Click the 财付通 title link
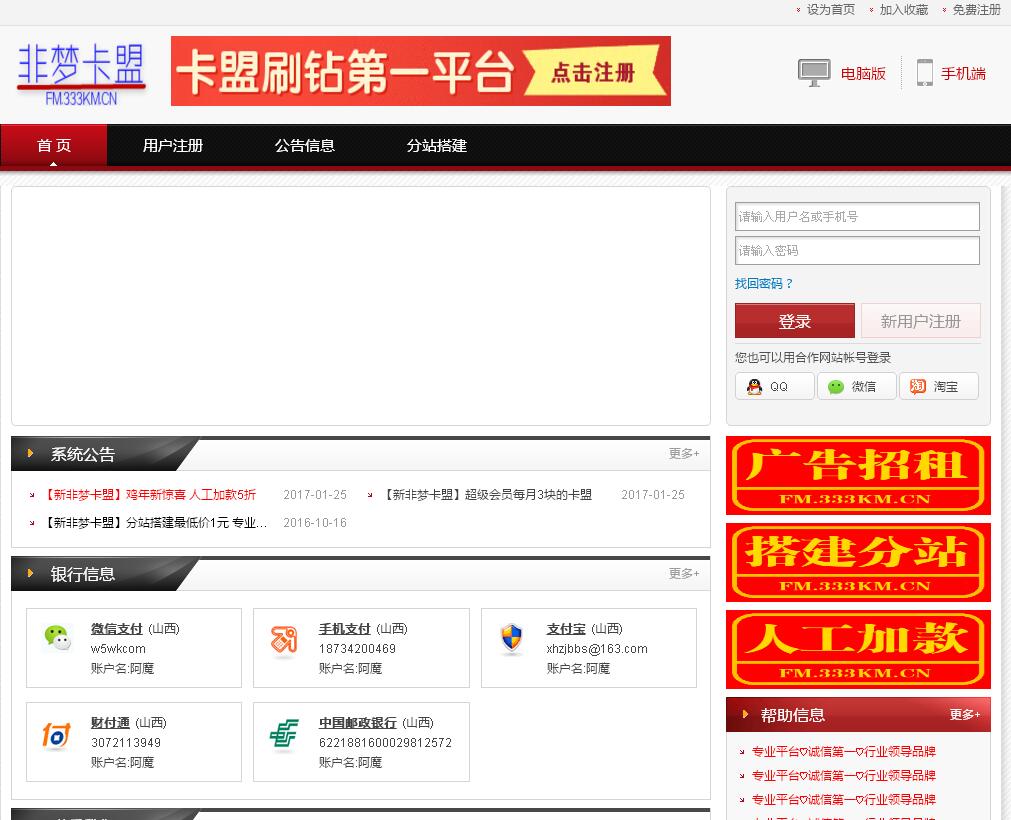Image resolution: width=1011 pixels, height=820 pixels. click(110, 723)
